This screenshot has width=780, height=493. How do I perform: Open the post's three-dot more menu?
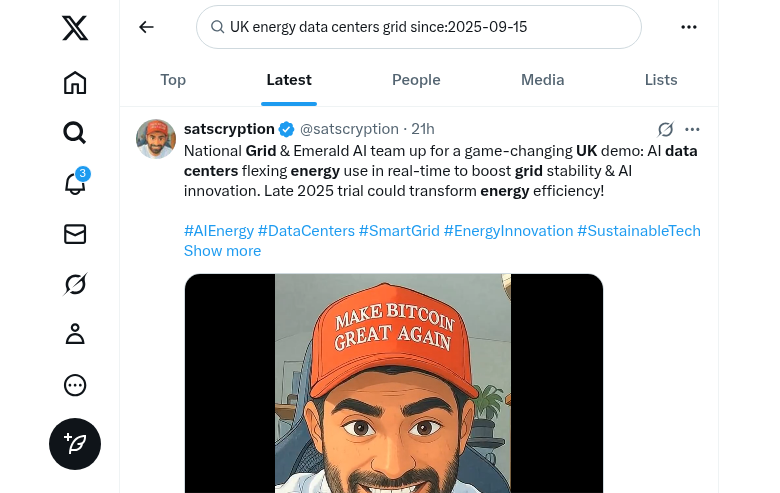tap(692, 129)
